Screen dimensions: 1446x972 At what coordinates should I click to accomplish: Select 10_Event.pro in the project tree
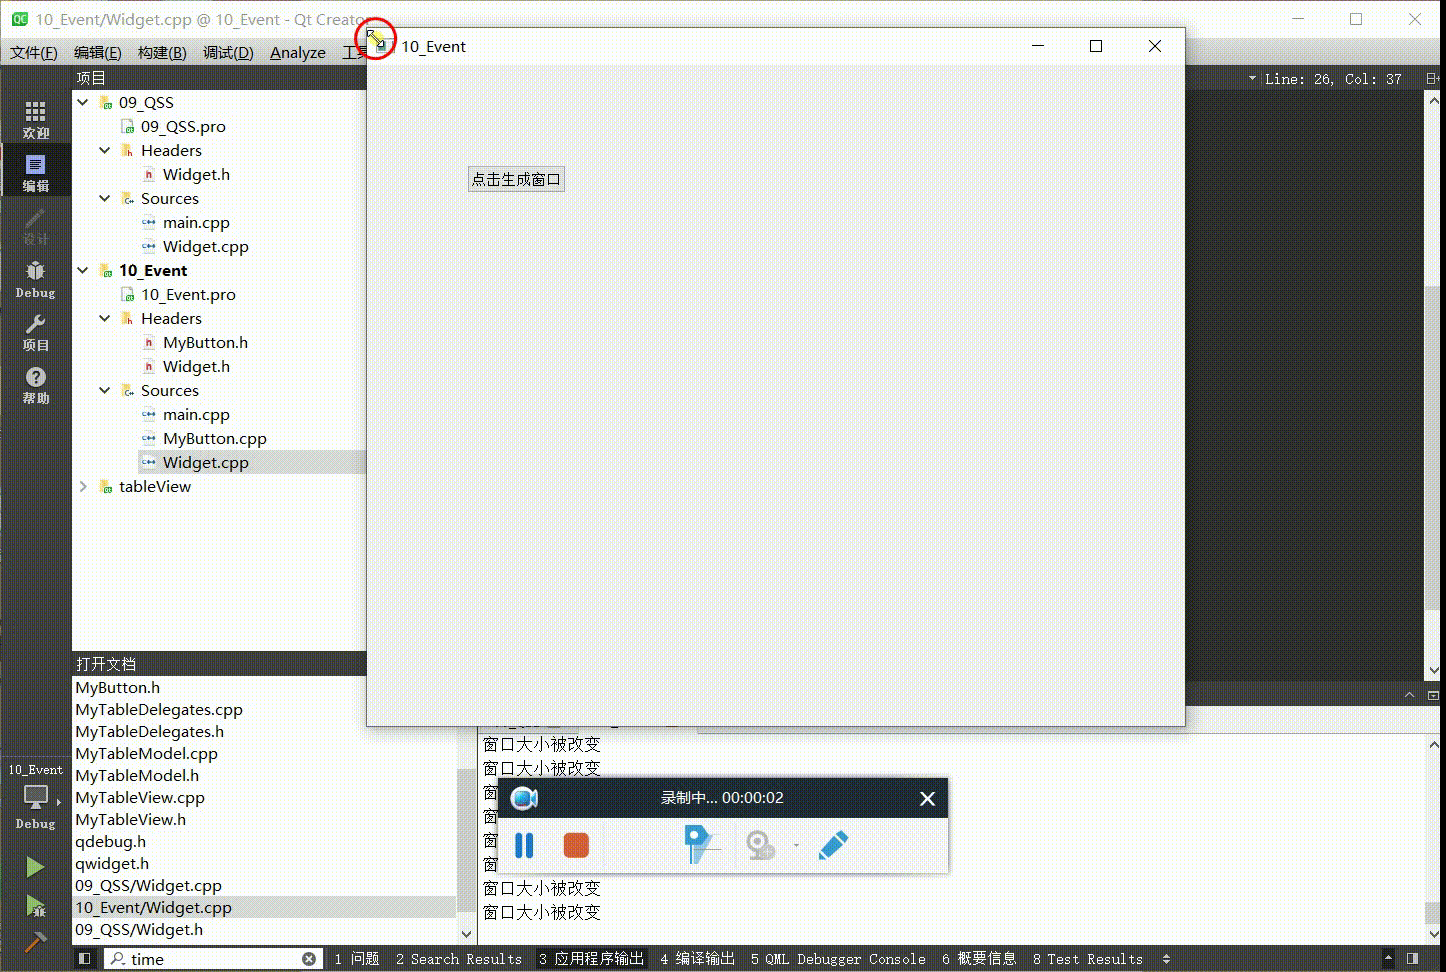click(x=188, y=294)
